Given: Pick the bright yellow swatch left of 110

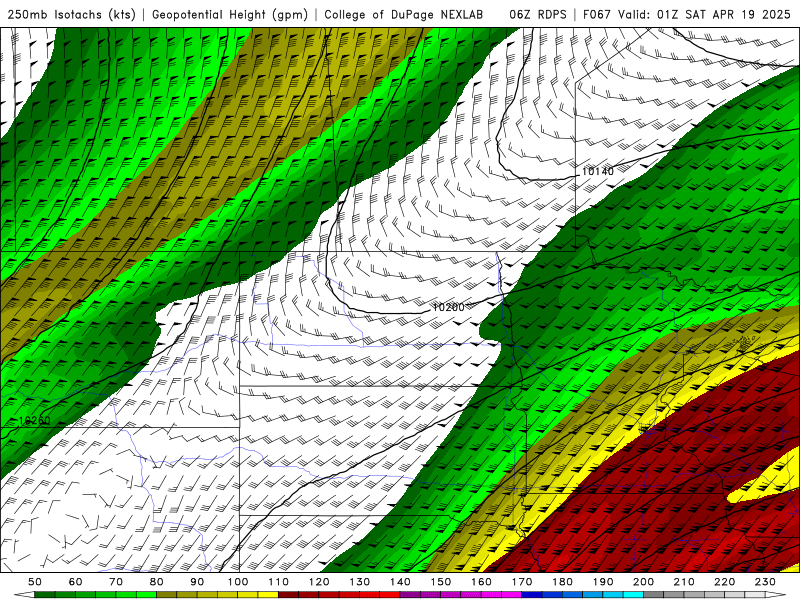Looking at the screenshot, I should tap(268, 595).
